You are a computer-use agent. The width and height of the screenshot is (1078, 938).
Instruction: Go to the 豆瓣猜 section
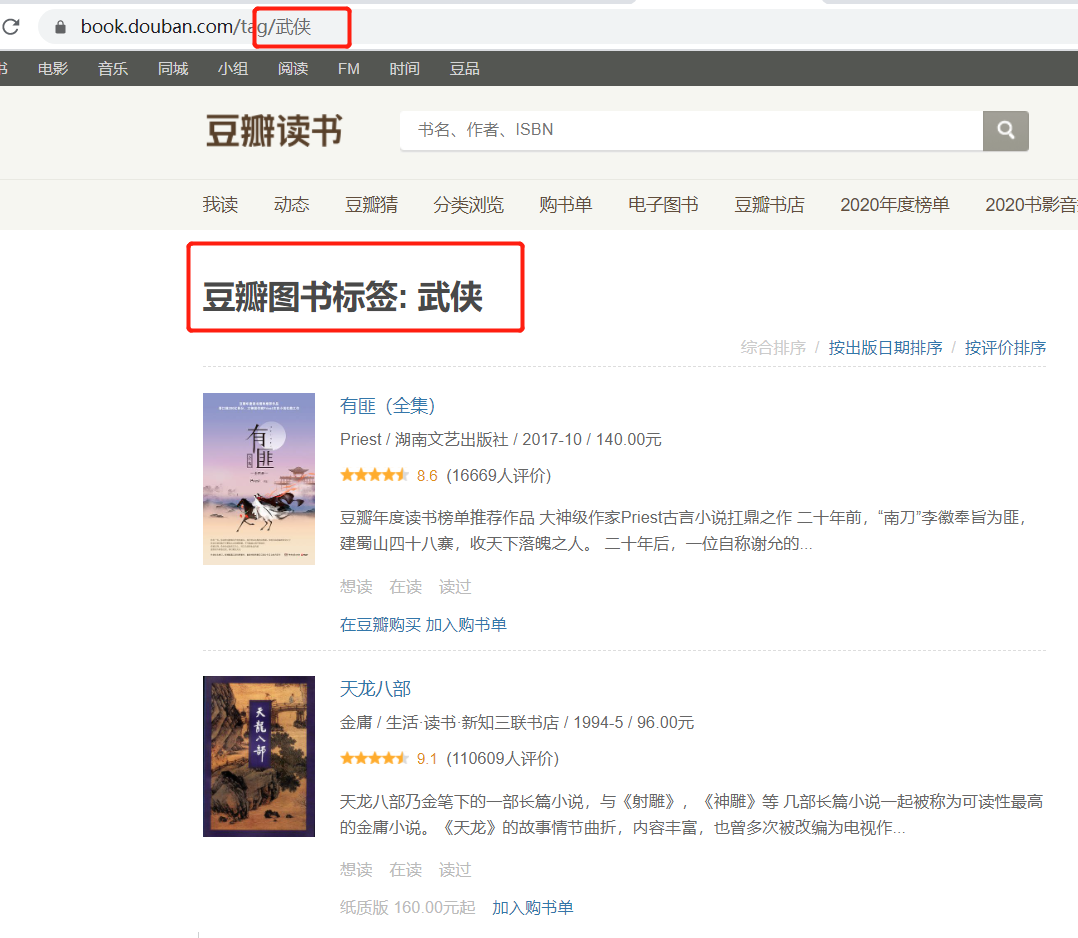pyautogui.click(x=371, y=205)
